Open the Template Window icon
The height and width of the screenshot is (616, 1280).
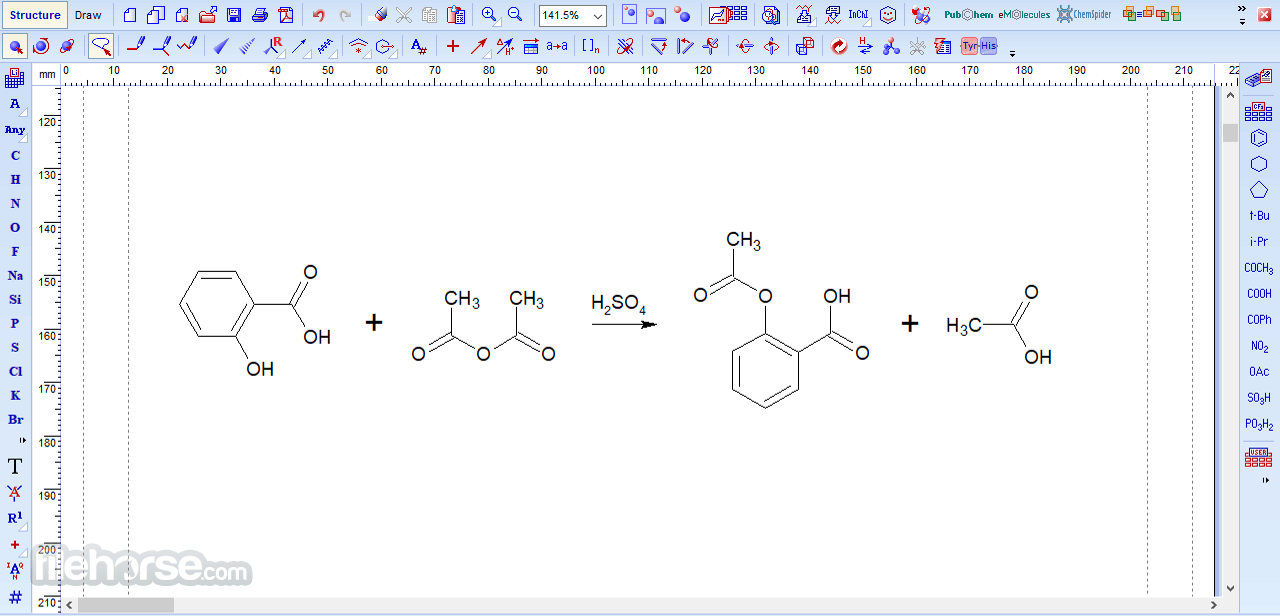(1259, 79)
